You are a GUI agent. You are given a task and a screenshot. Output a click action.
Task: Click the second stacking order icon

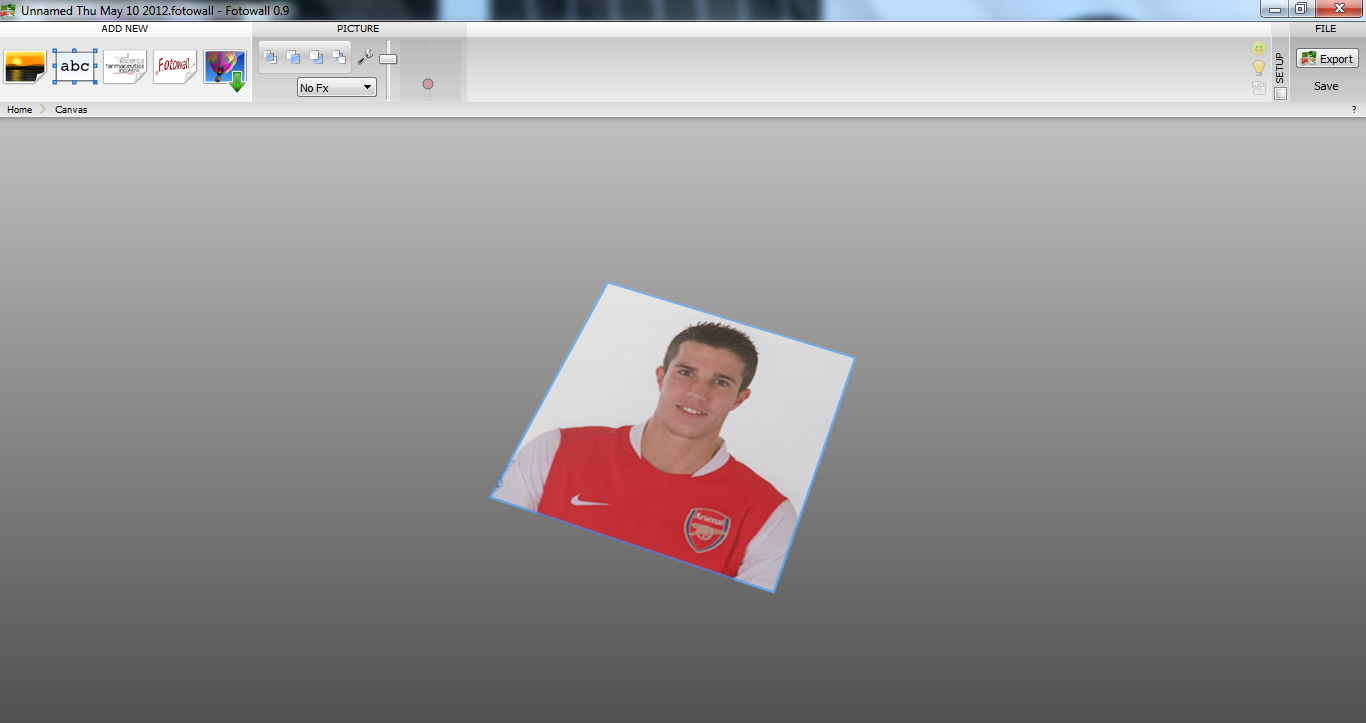click(293, 57)
